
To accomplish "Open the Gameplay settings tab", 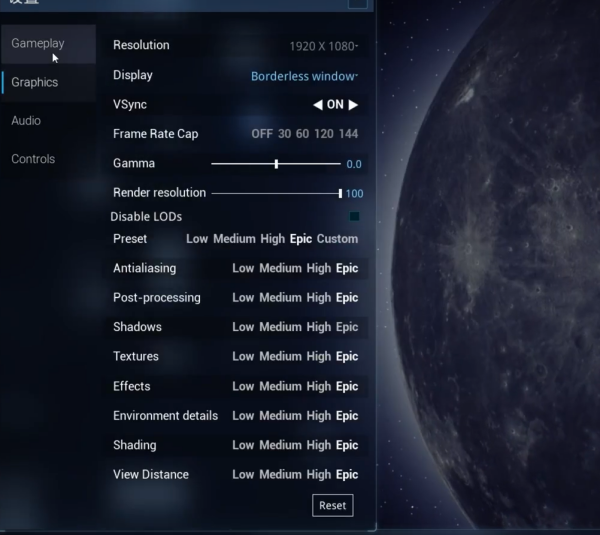I will (48, 44).
